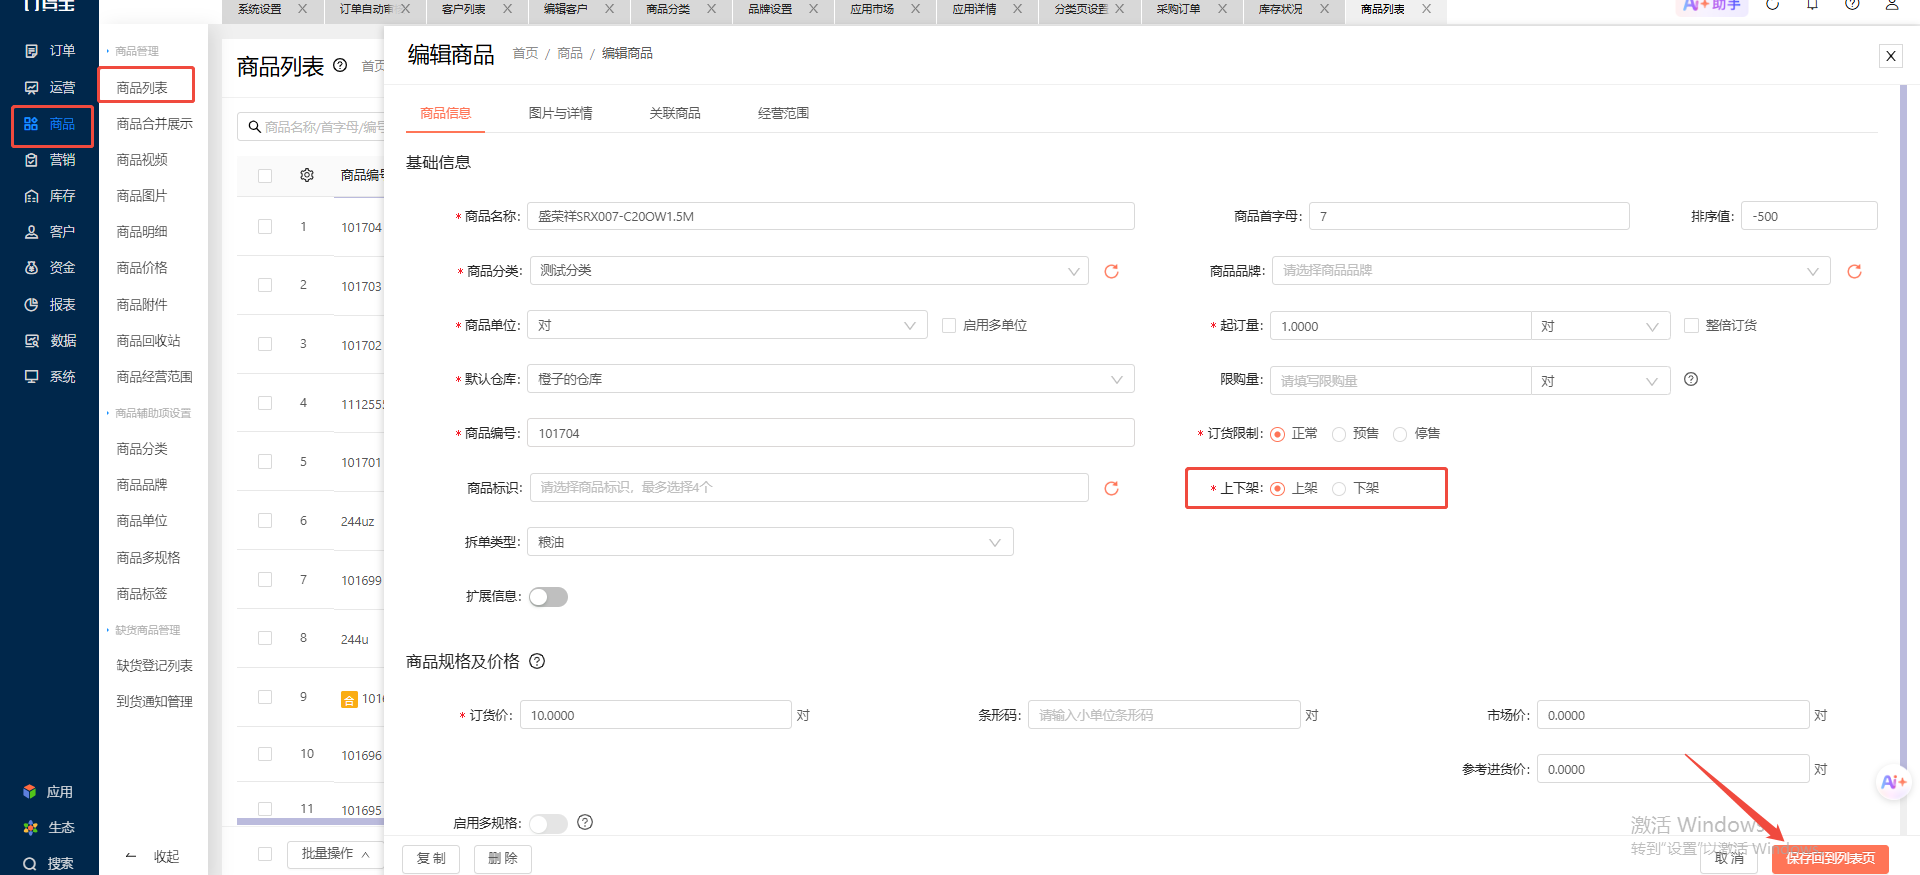
Task: Enable the 启用多单位 checkbox
Action: coord(949,325)
